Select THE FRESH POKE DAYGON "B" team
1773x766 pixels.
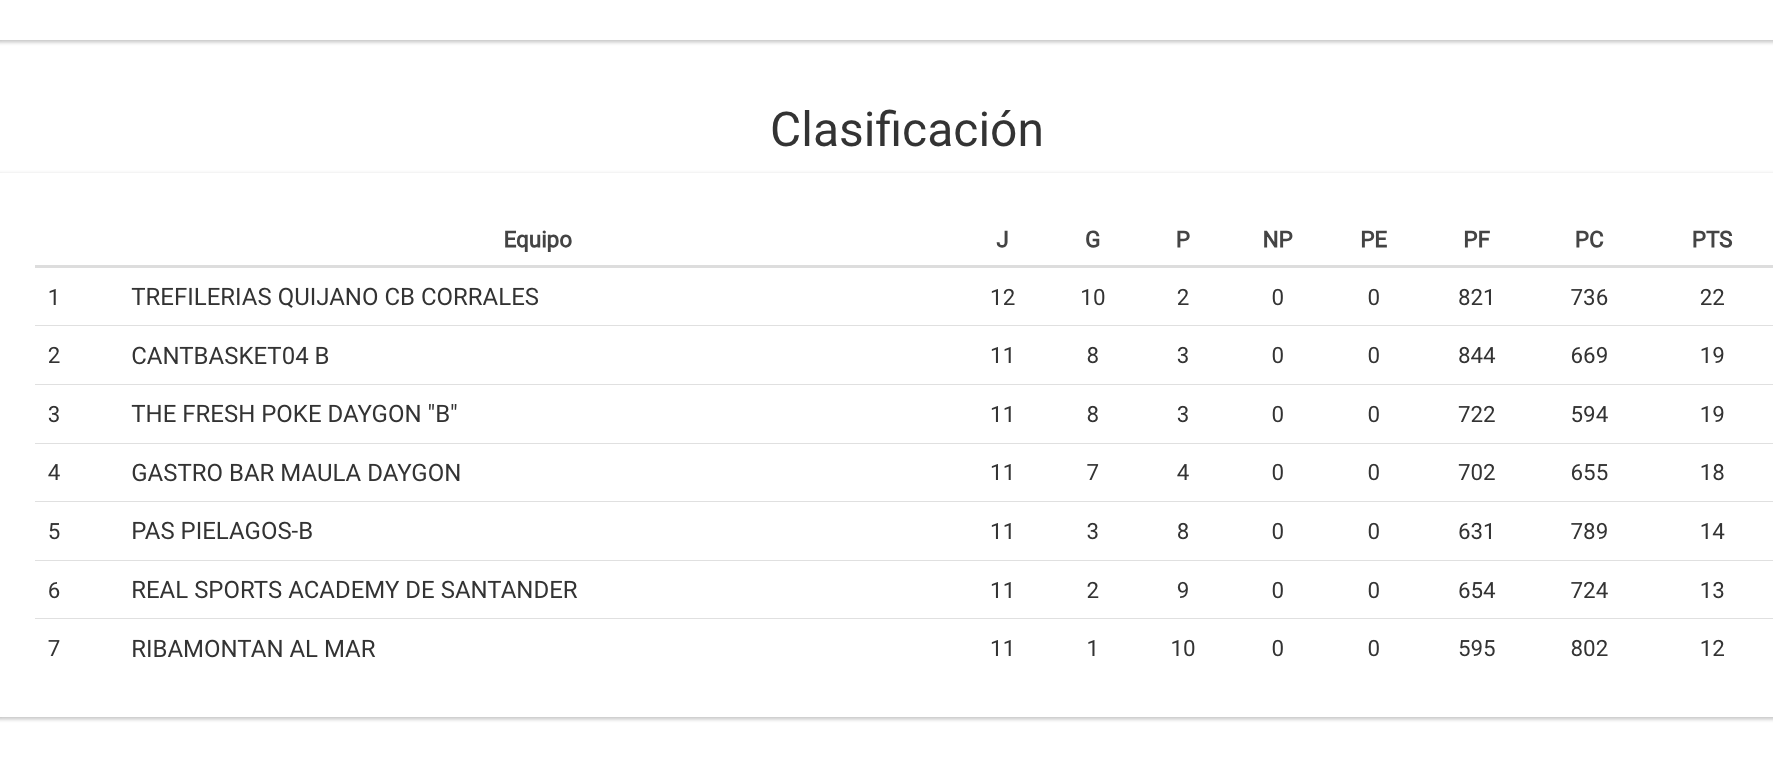294,415
